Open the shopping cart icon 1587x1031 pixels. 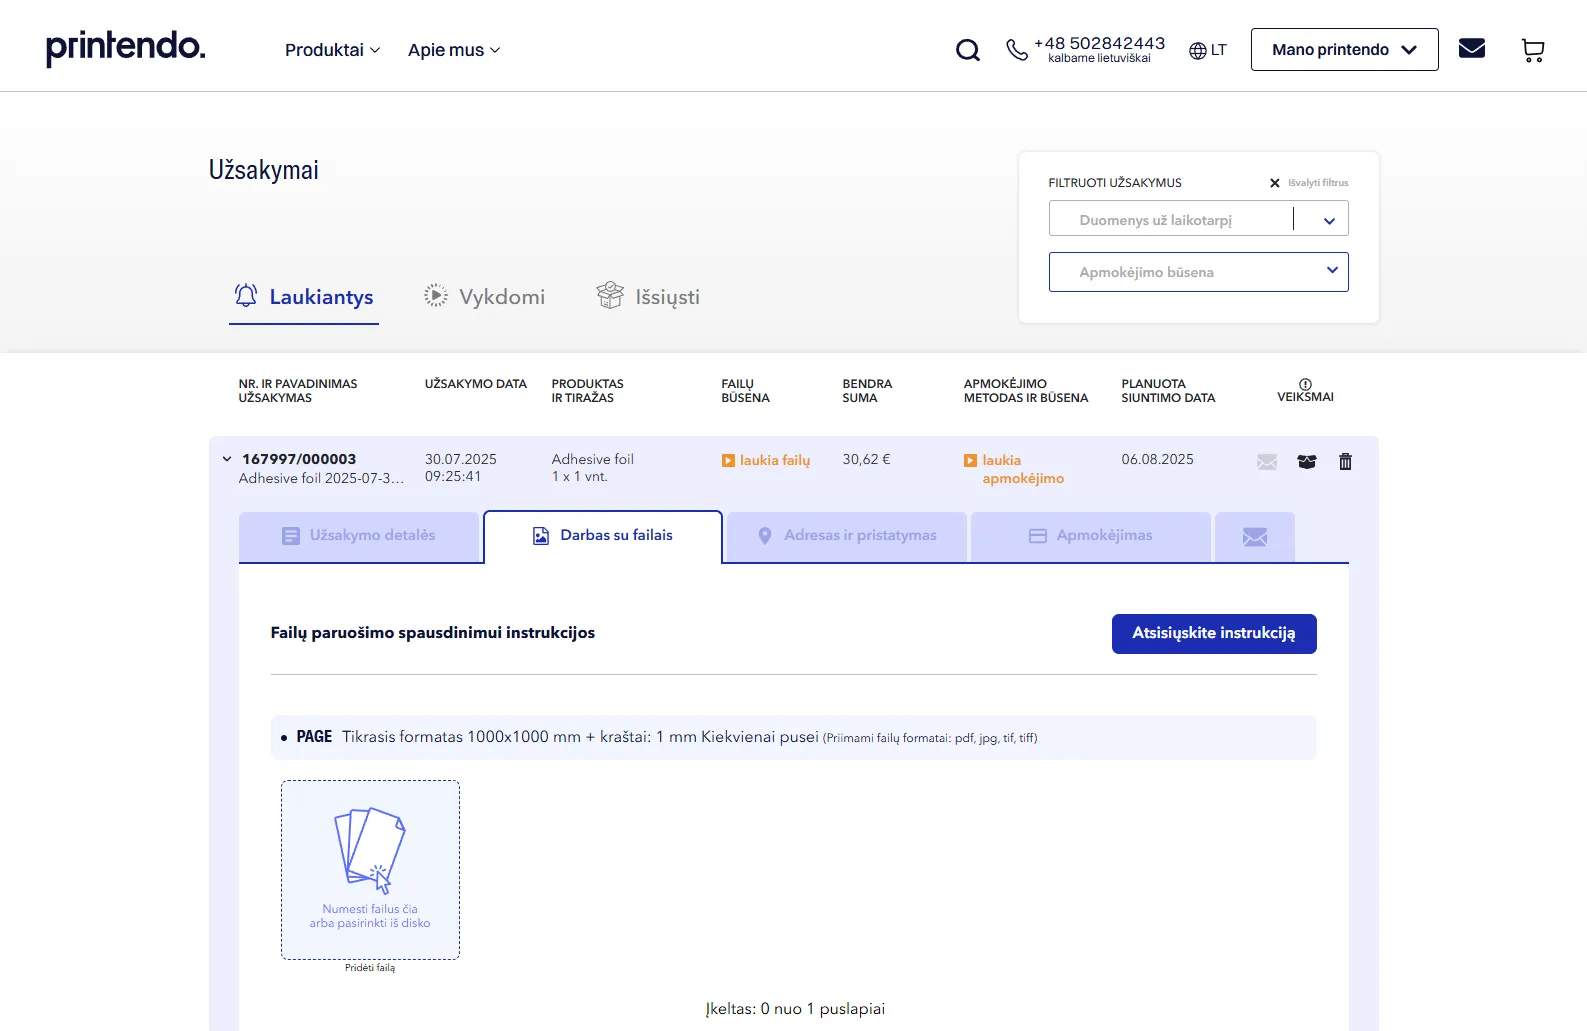click(1532, 50)
